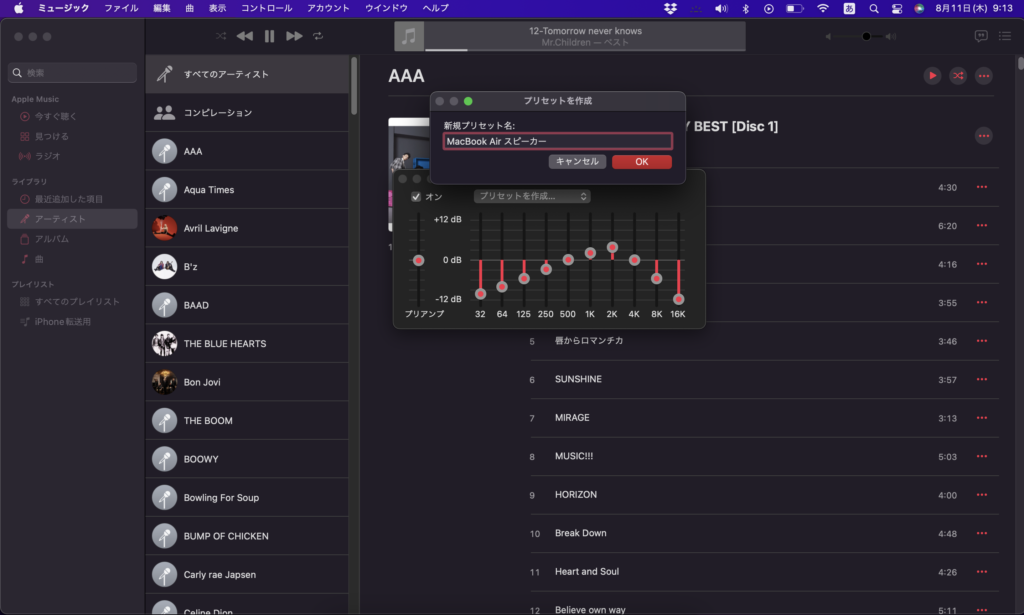Open the equalizer preset dropdown
Viewport: 1024px width, 615px height.
532,197
